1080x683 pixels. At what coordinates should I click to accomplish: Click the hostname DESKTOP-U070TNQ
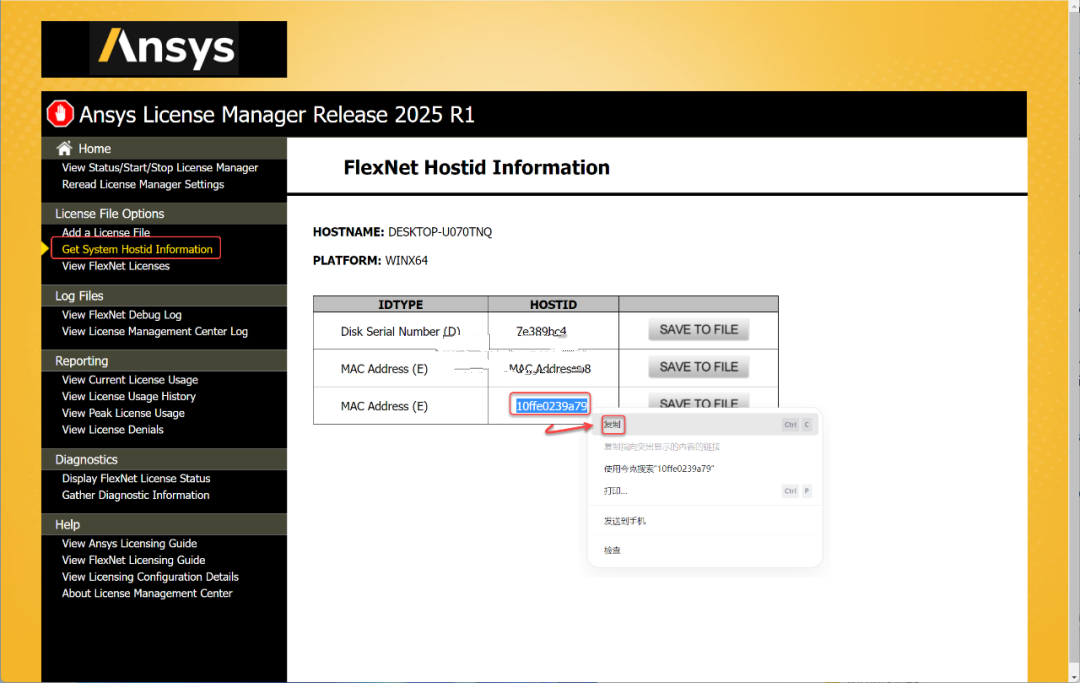pyautogui.click(x=440, y=232)
